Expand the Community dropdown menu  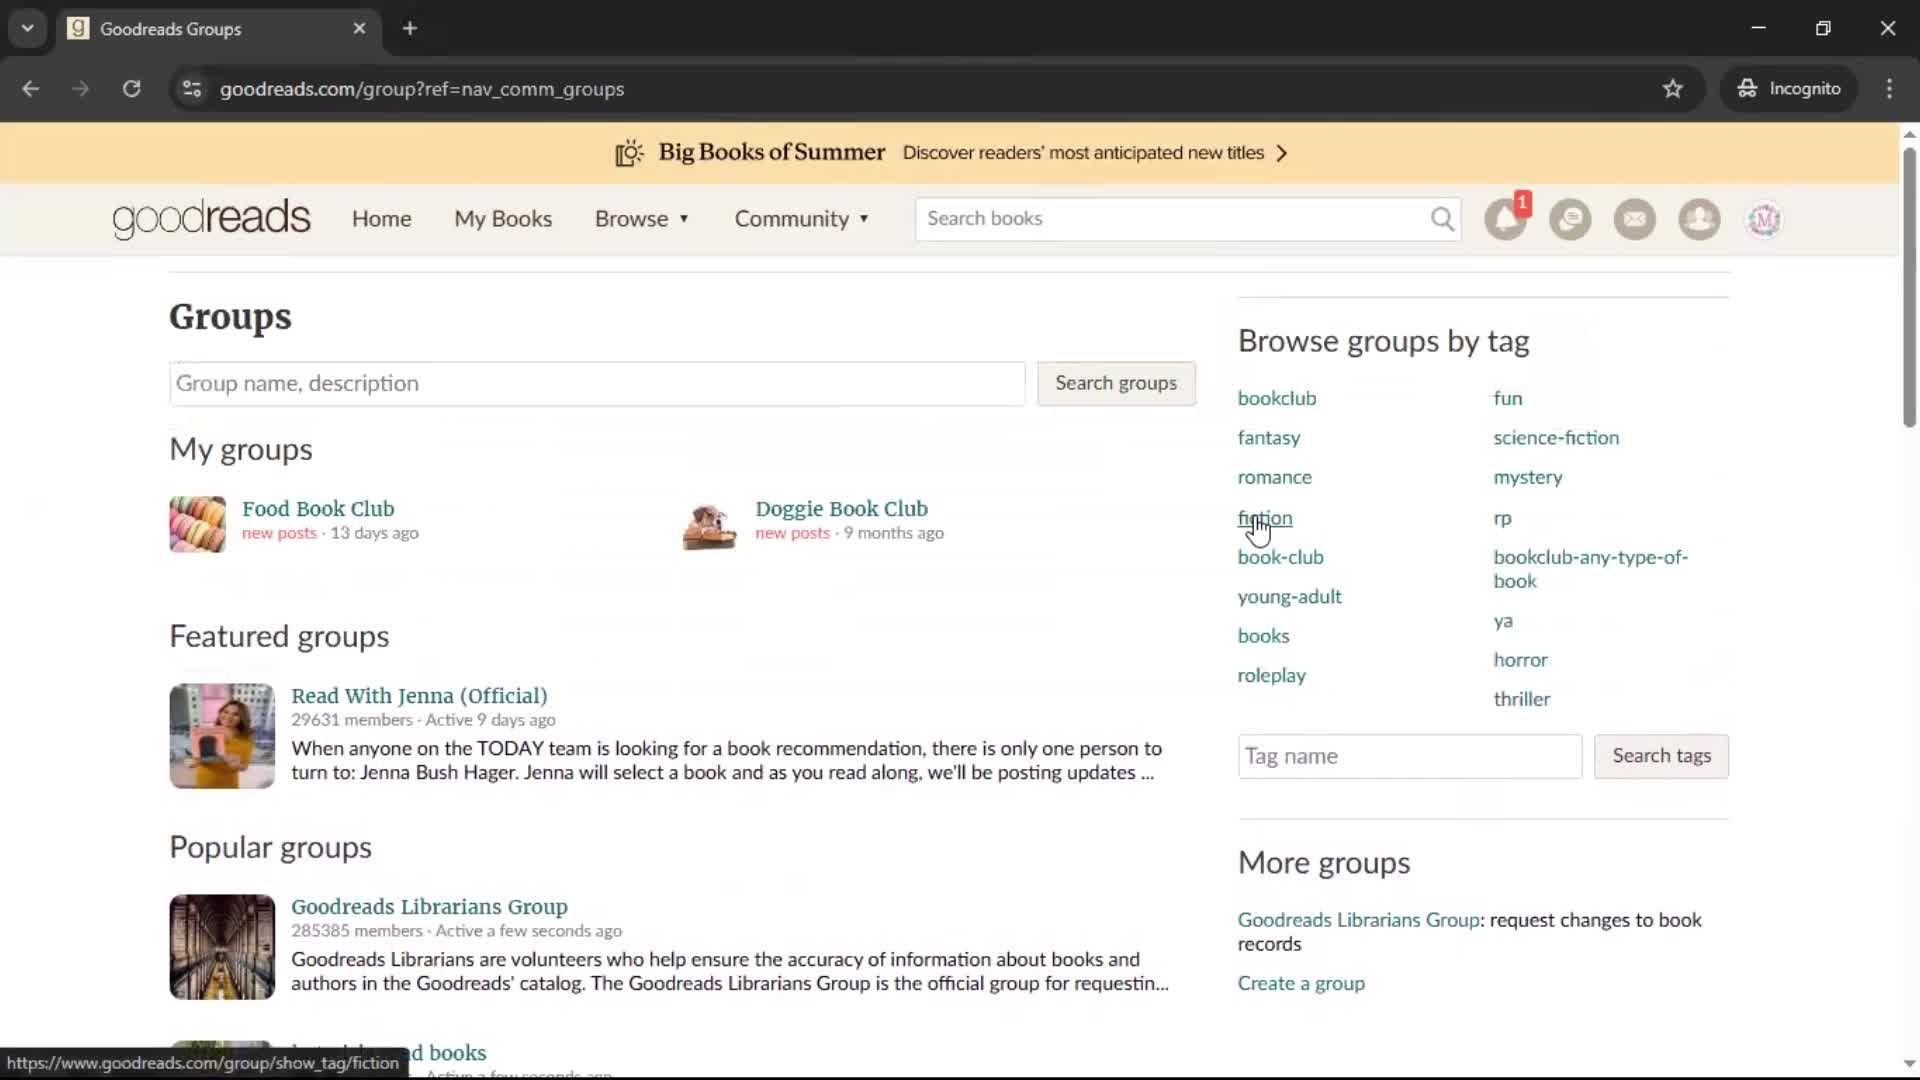click(x=802, y=219)
